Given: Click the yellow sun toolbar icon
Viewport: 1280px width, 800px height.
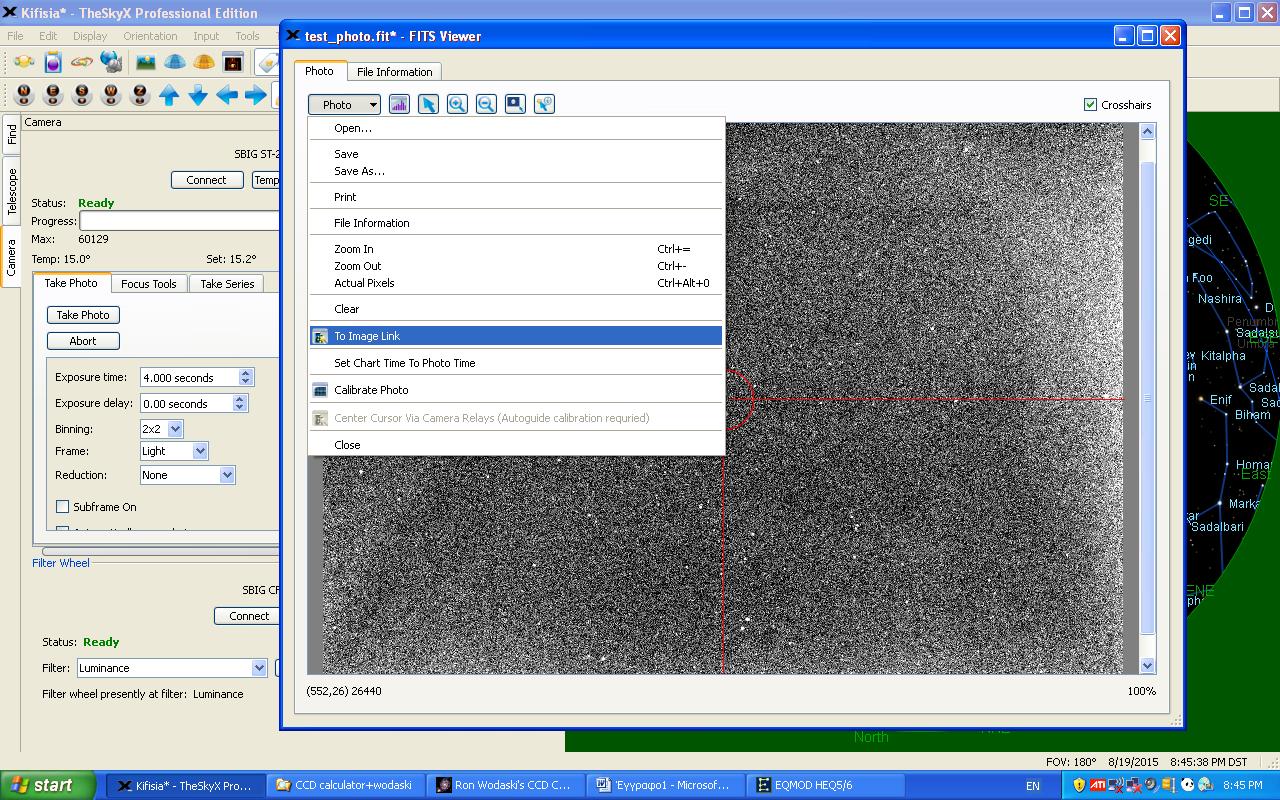Looking at the screenshot, I should (x=24, y=62).
